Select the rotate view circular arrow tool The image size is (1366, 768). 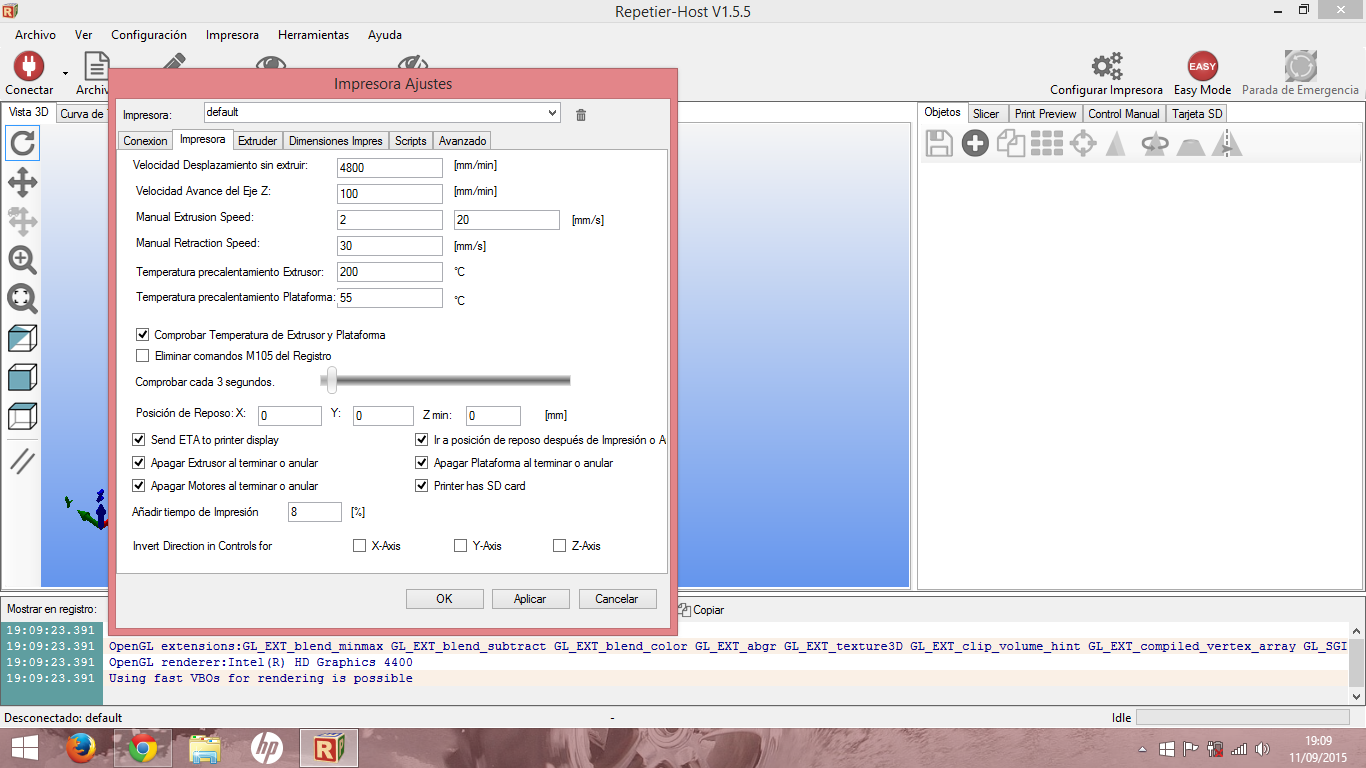pos(22,144)
